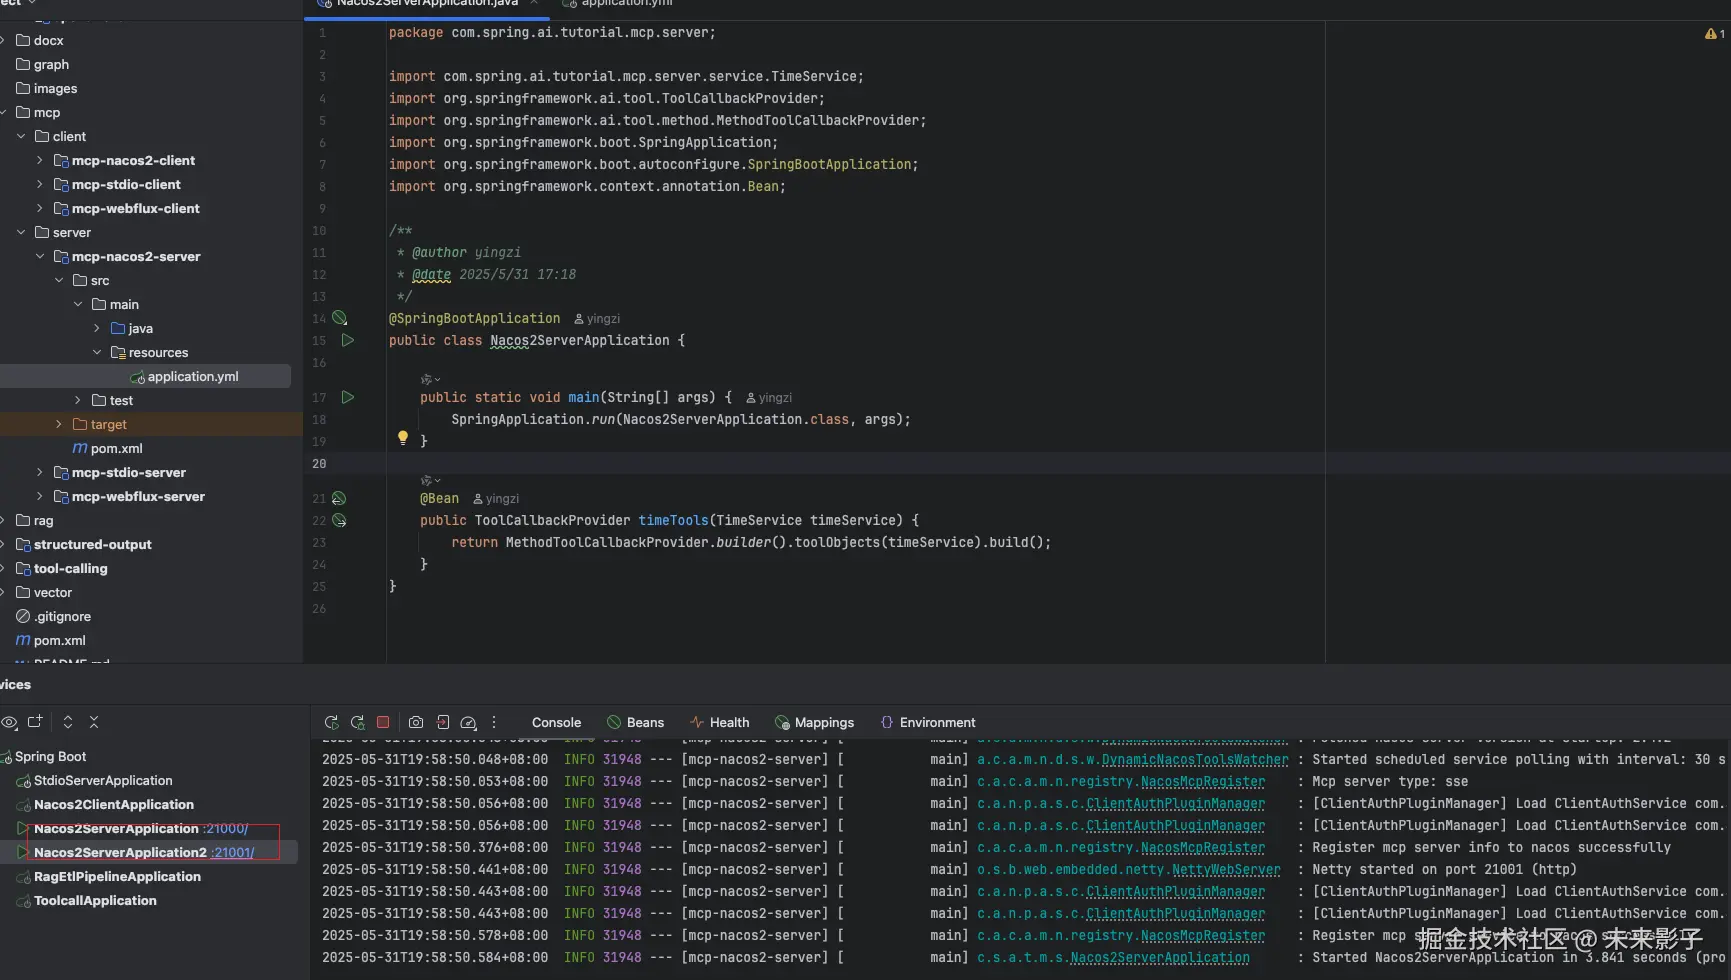Image resolution: width=1731 pixels, height=980 pixels.
Task: Collapse the mcp-nacos2-server module
Action: click(x=39, y=256)
